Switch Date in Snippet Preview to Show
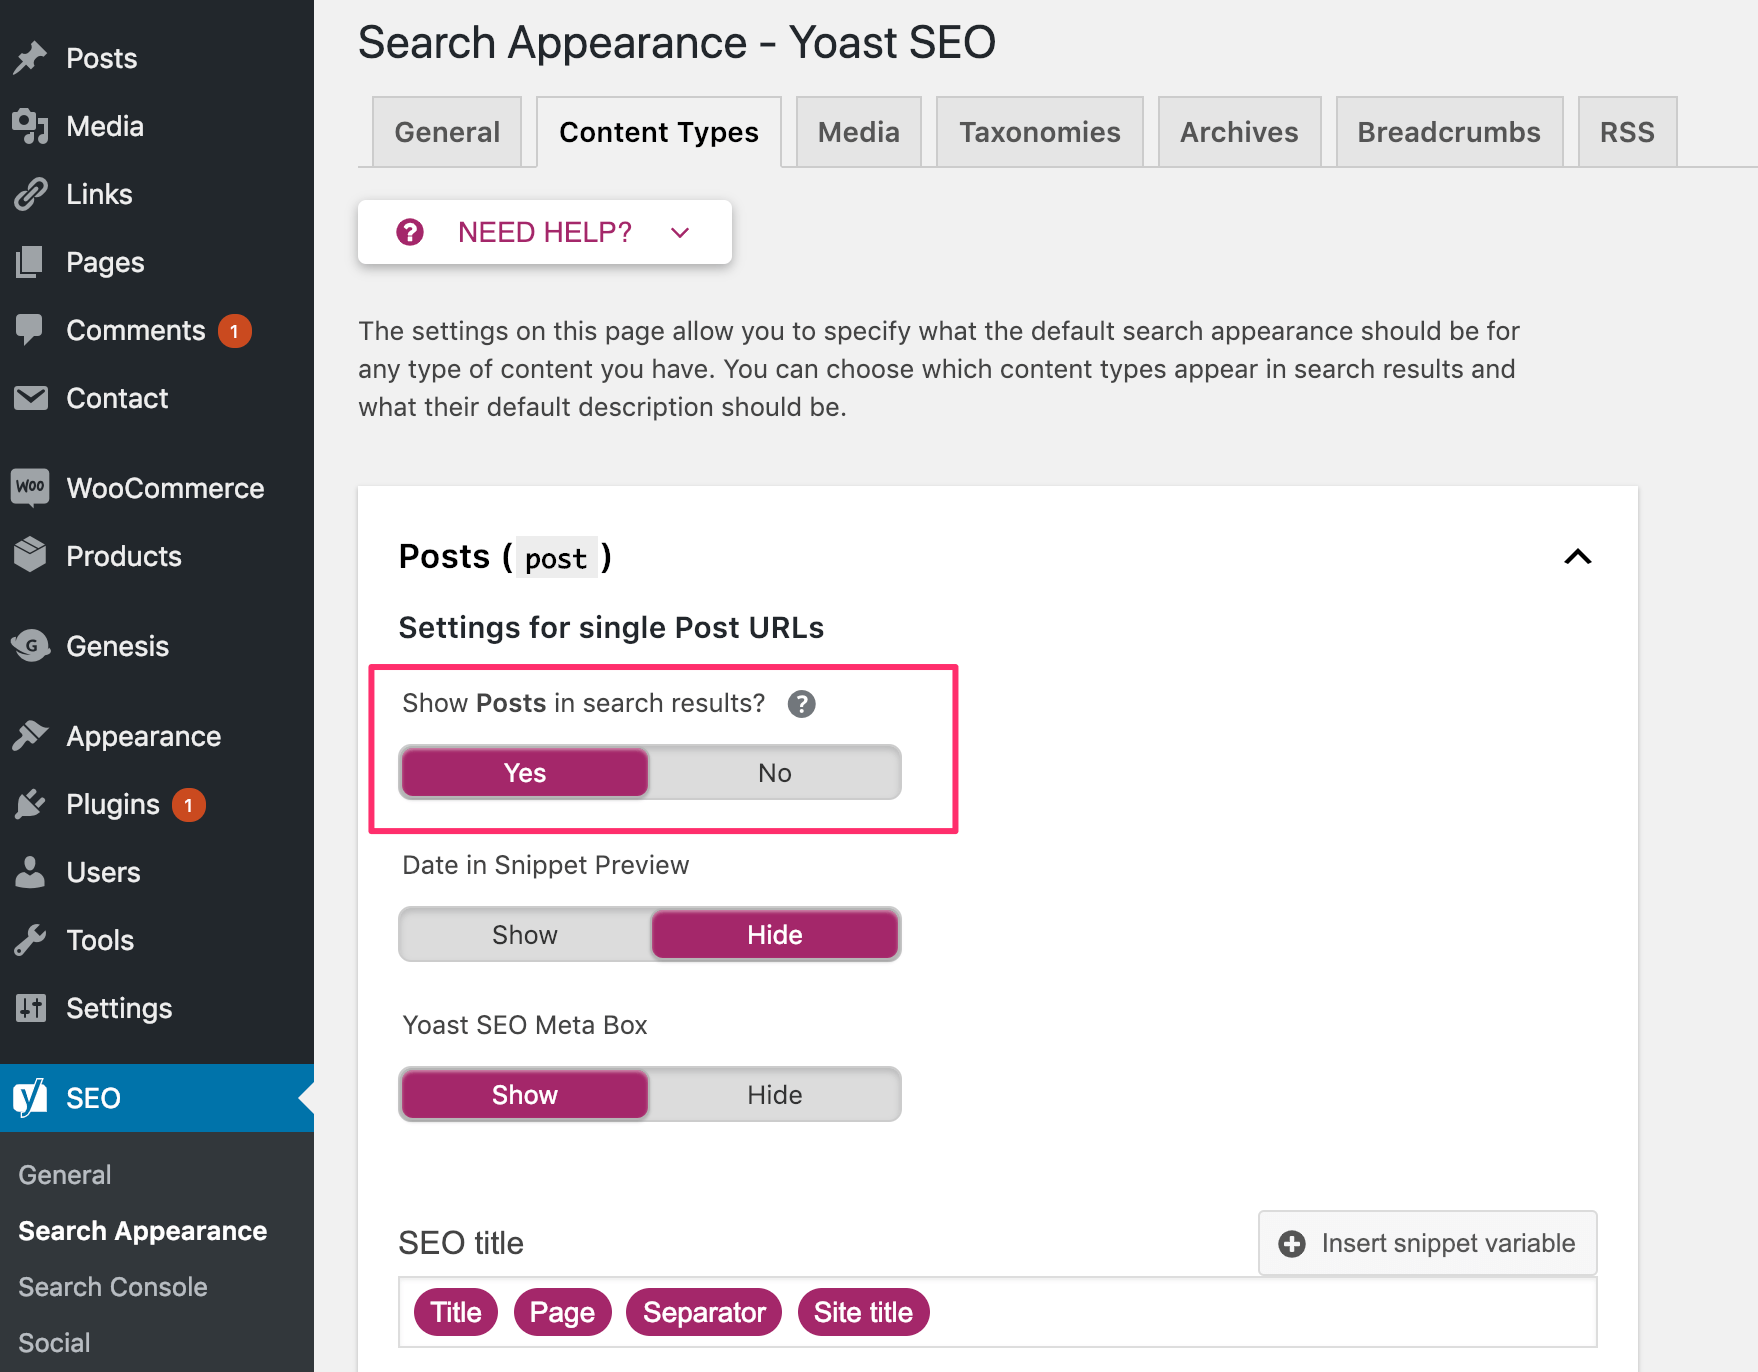This screenshot has width=1758, height=1372. tap(524, 935)
